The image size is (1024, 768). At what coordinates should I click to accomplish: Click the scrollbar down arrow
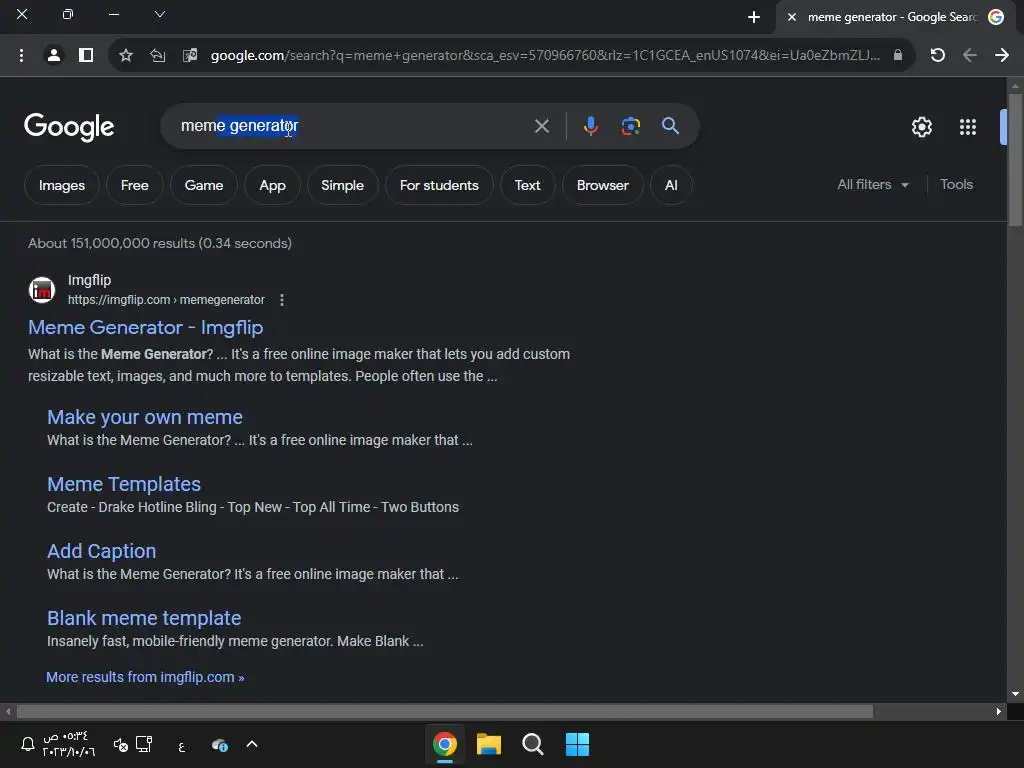tap(1015, 694)
